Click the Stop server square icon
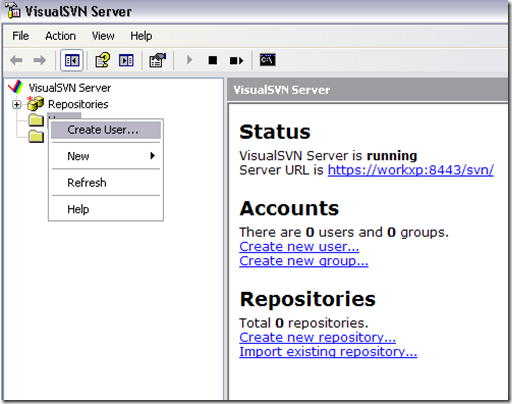The width and height of the screenshot is (512, 404). pyautogui.click(x=213, y=60)
